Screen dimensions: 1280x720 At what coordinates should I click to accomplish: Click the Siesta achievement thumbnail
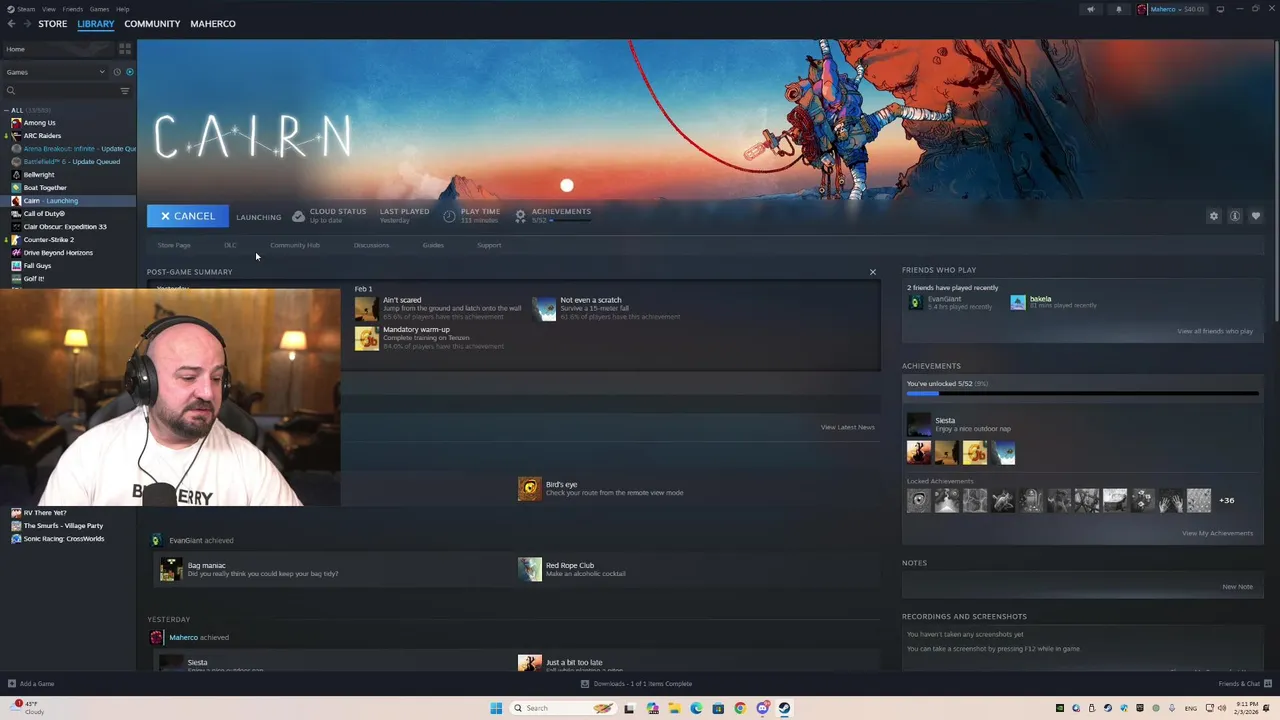click(x=918, y=424)
